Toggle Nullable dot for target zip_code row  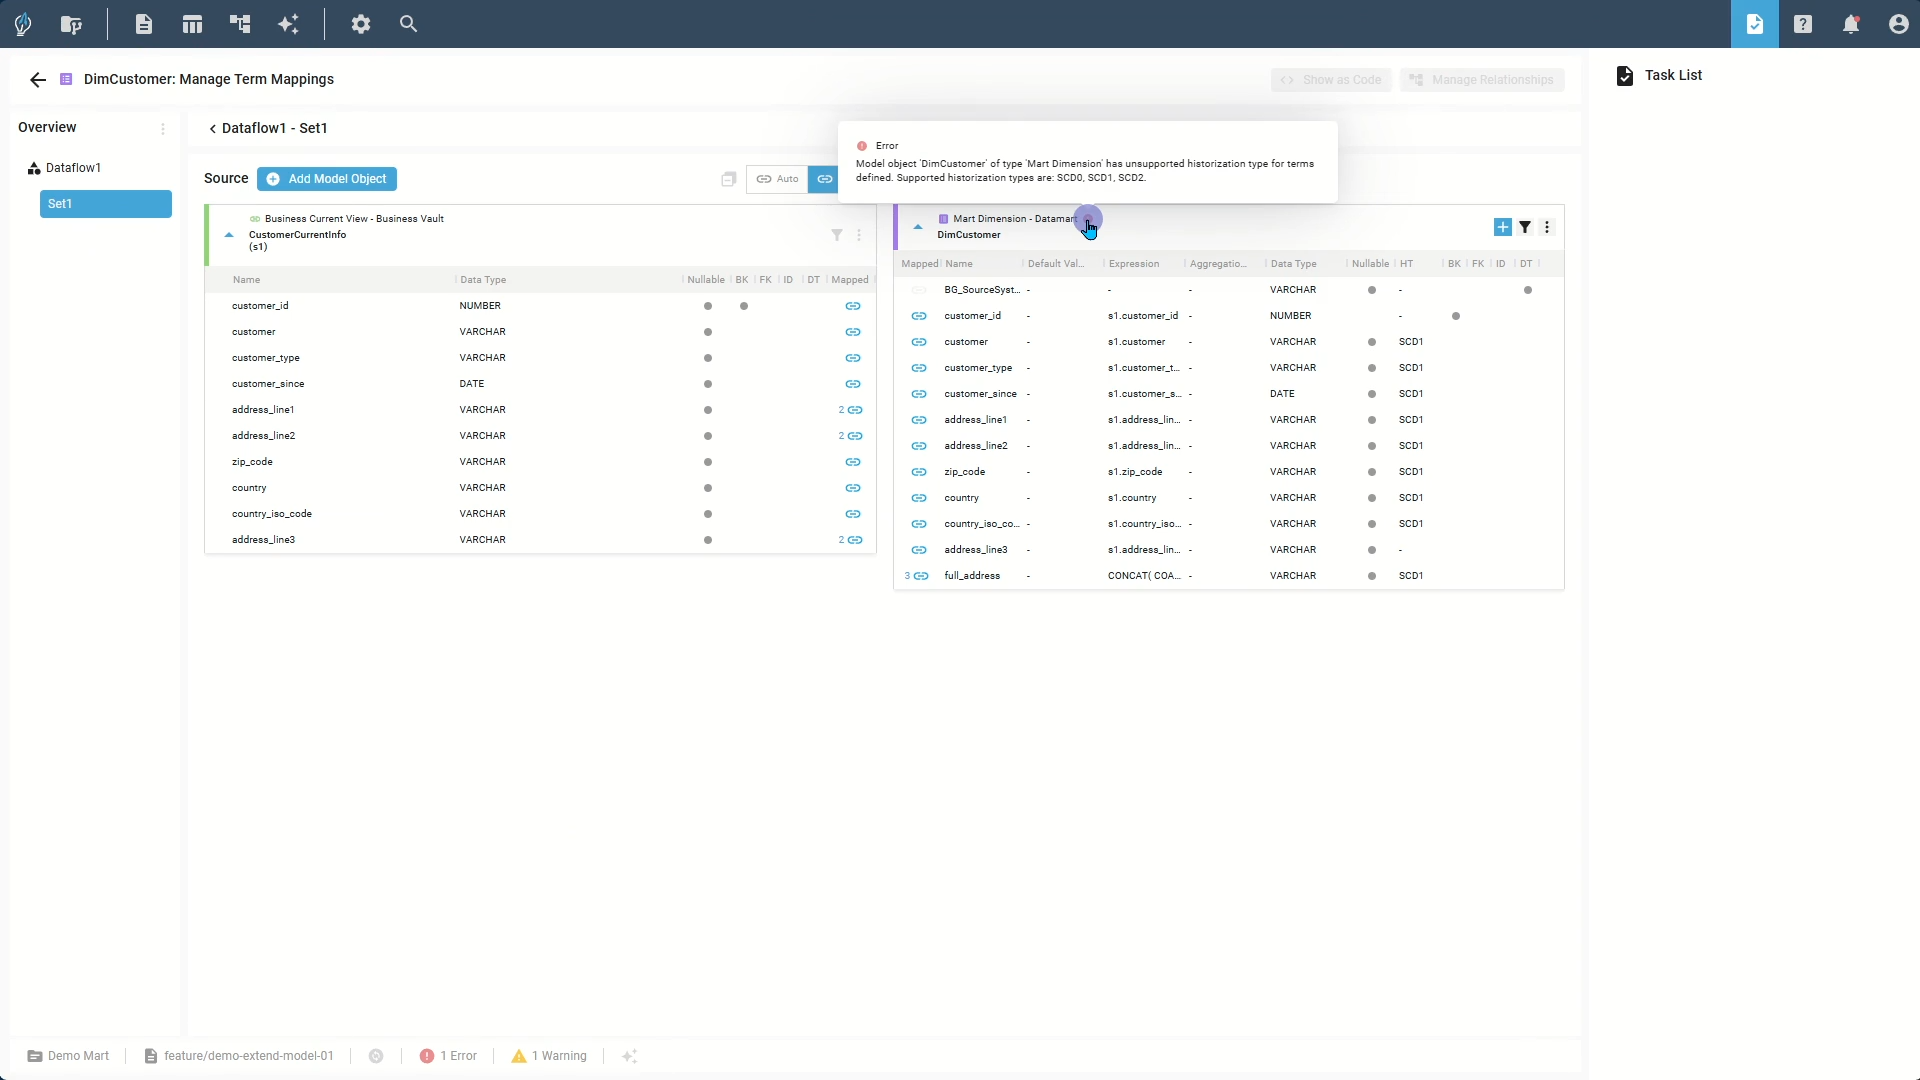(1372, 472)
